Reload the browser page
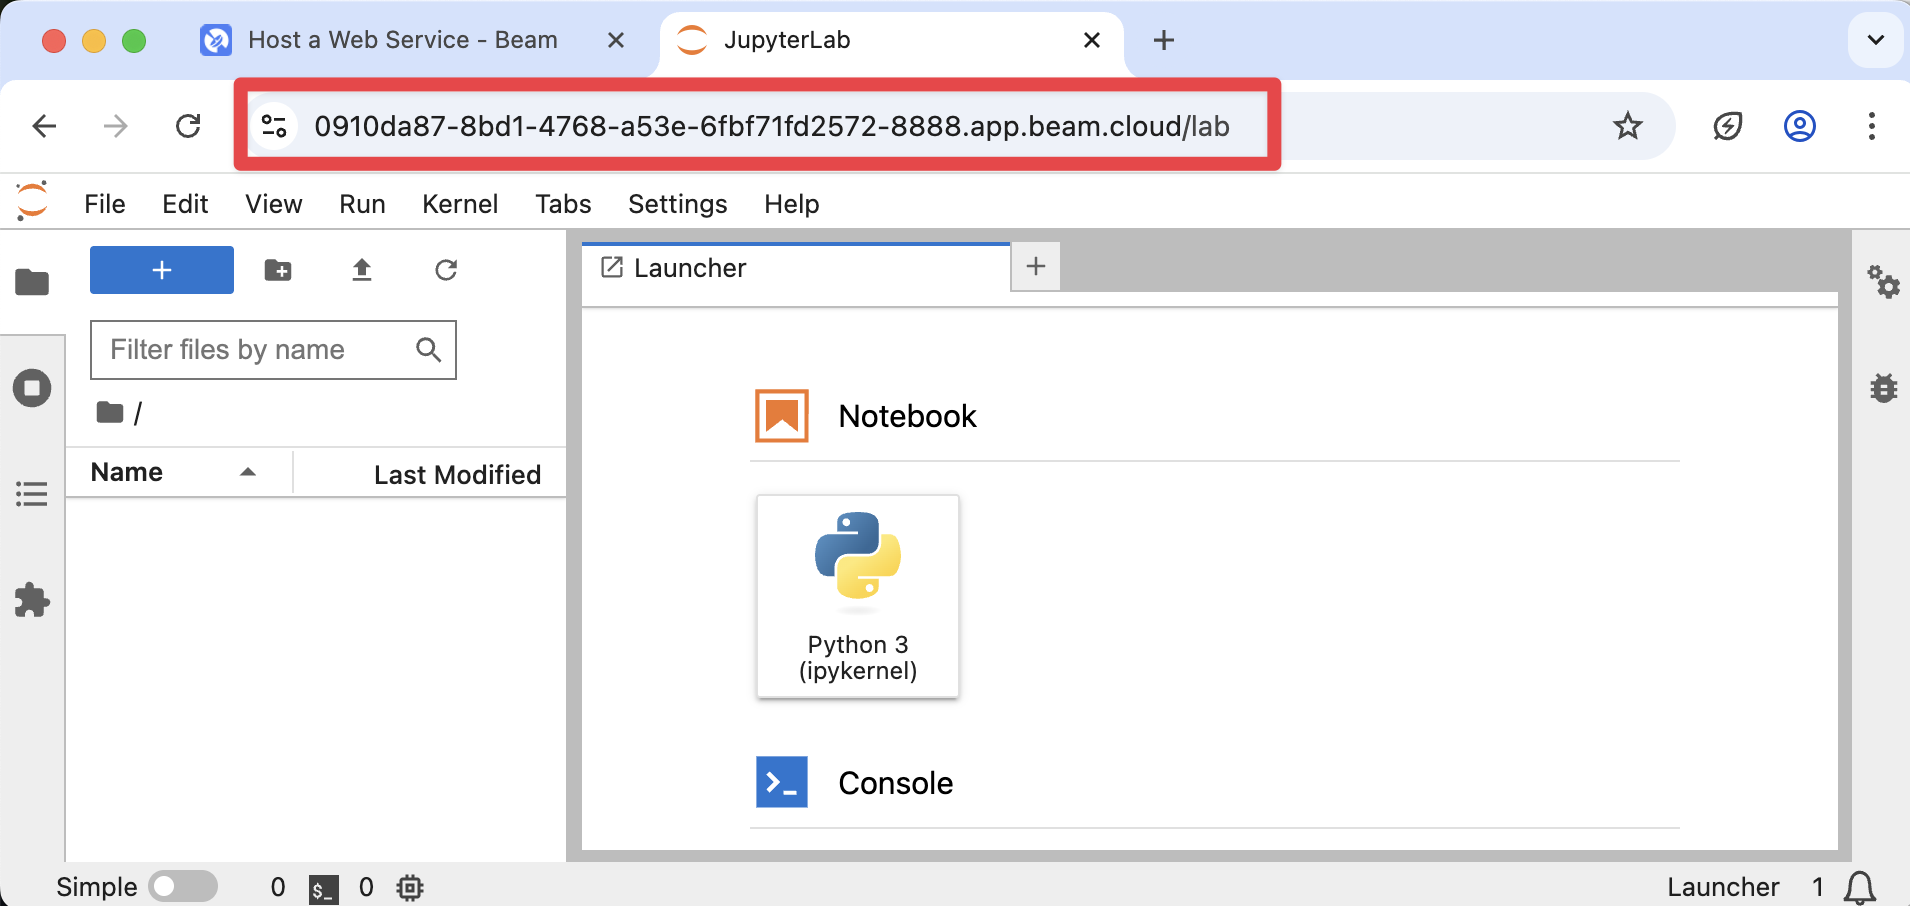 click(x=188, y=126)
